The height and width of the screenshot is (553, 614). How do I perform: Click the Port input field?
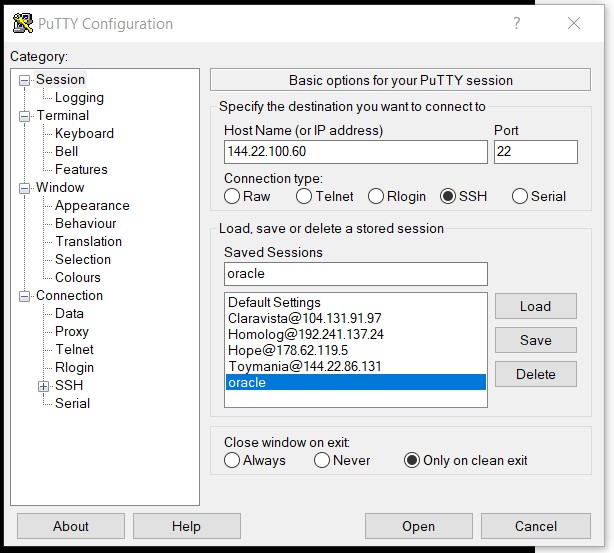(535, 152)
